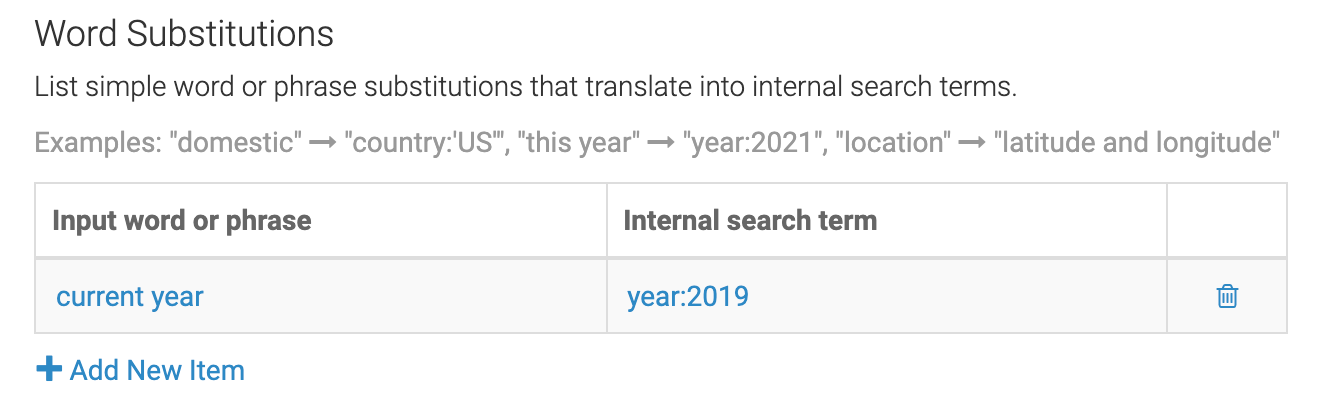Delete the "current year" substitution row

point(1227,296)
